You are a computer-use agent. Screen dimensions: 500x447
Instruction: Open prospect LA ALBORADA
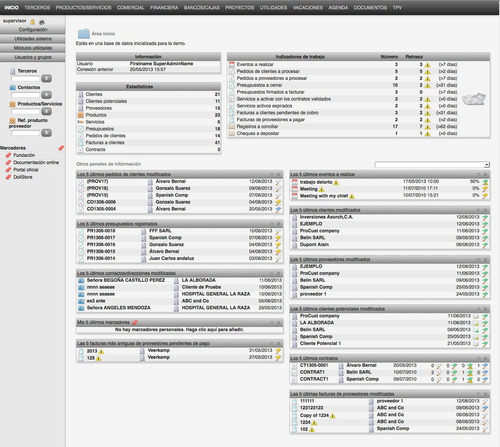point(317,323)
